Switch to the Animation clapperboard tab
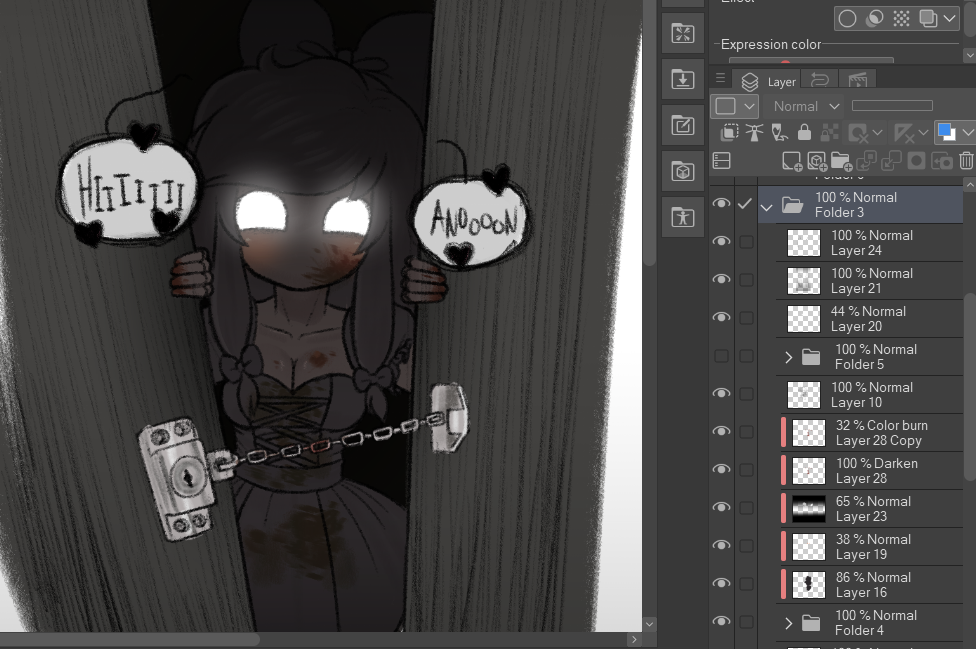The width and height of the screenshot is (976, 649). click(857, 80)
